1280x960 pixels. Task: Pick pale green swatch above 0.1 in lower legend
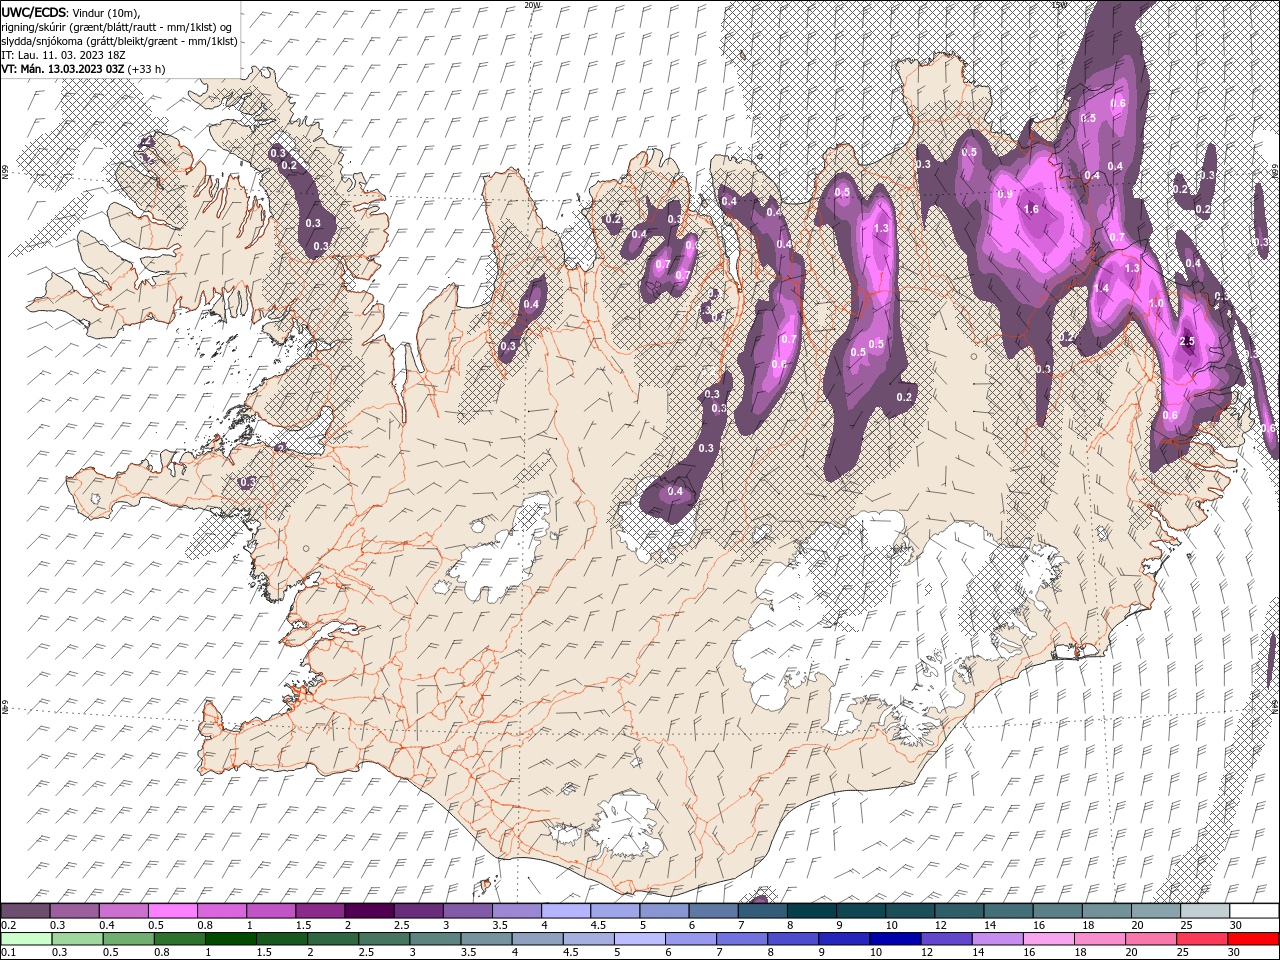26,939
